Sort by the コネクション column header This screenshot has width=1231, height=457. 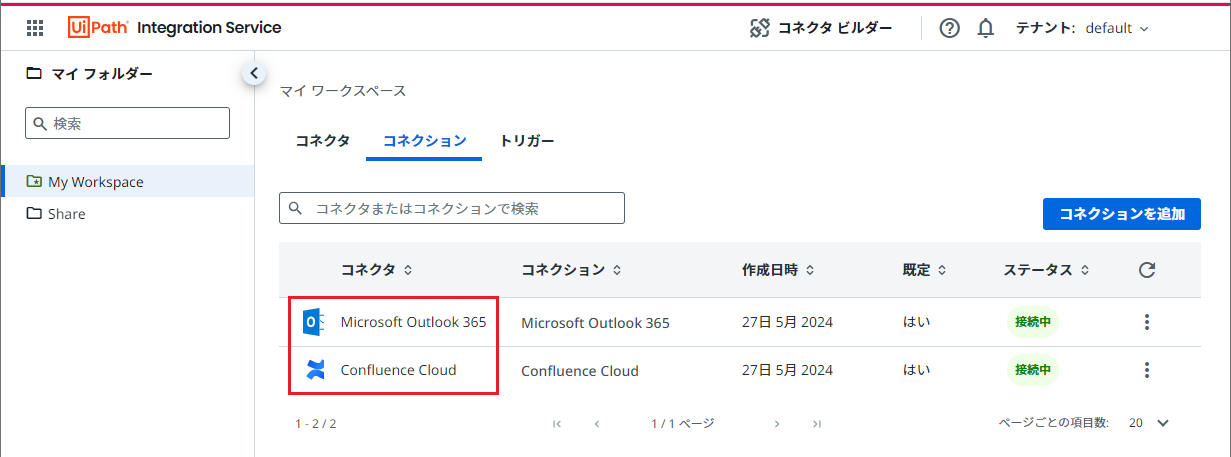(x=571, y=270)
